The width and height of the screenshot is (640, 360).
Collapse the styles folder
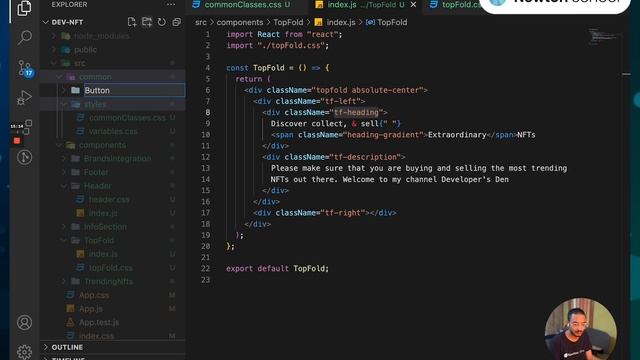click(64, 104)
